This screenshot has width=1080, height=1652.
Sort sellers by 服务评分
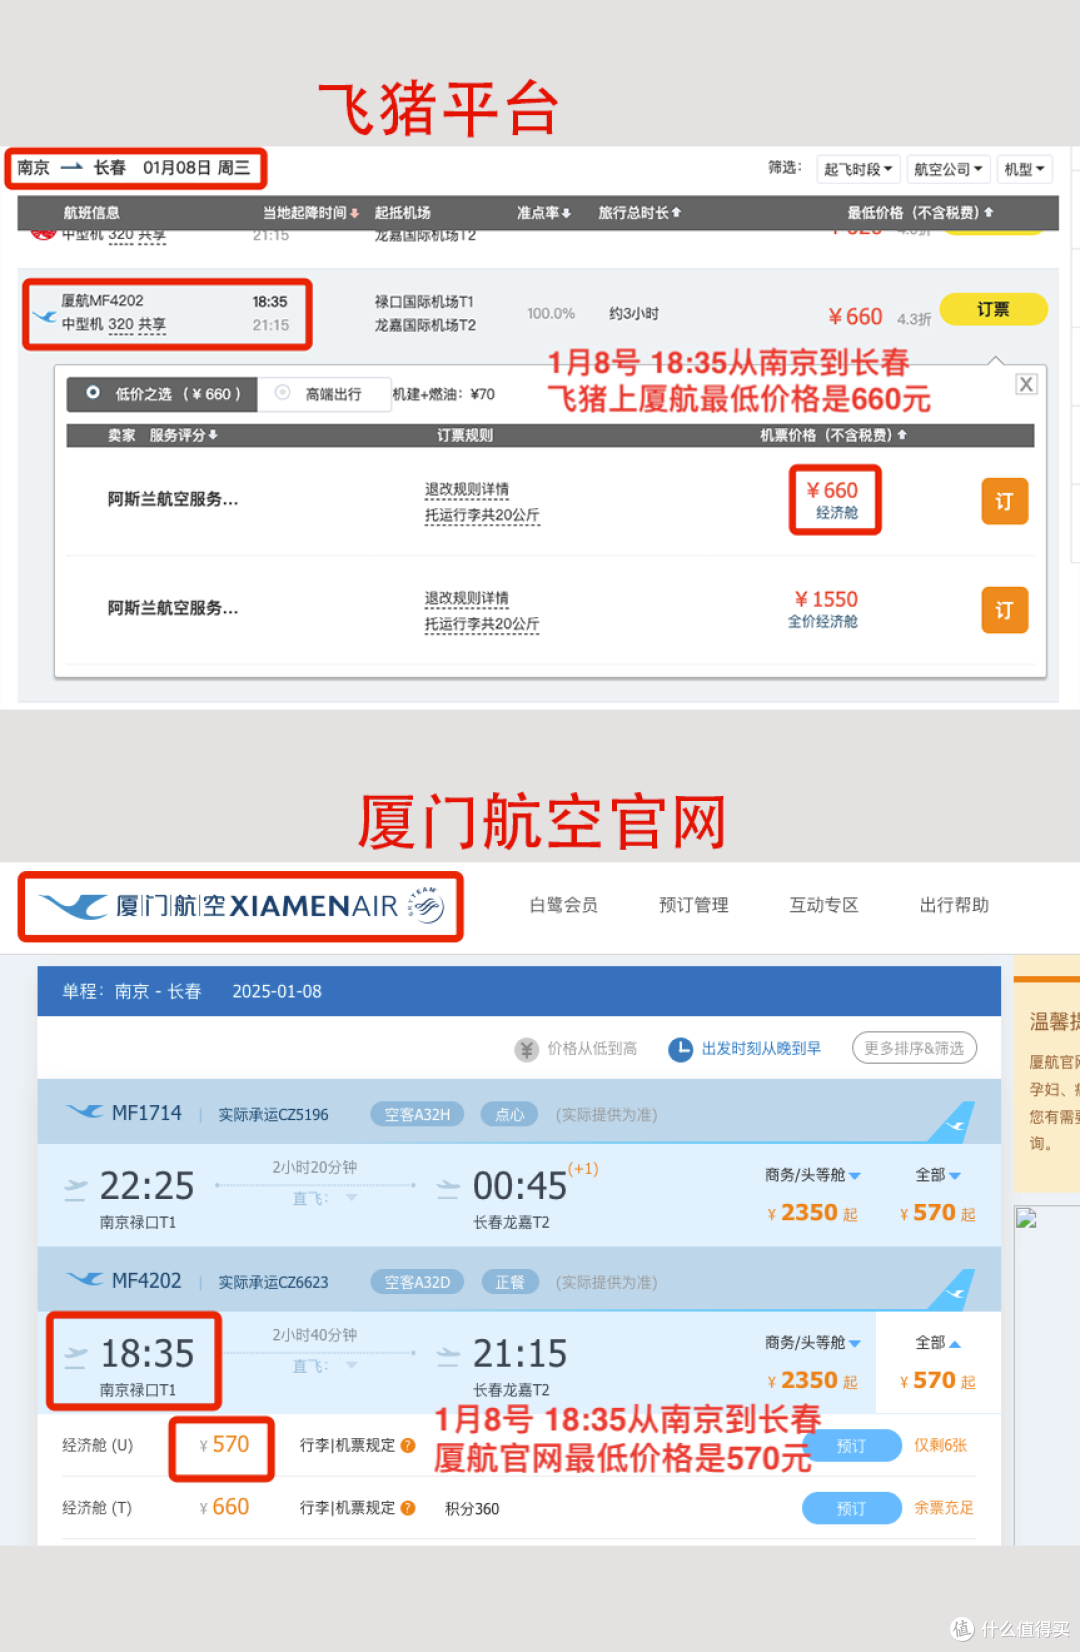184,435
